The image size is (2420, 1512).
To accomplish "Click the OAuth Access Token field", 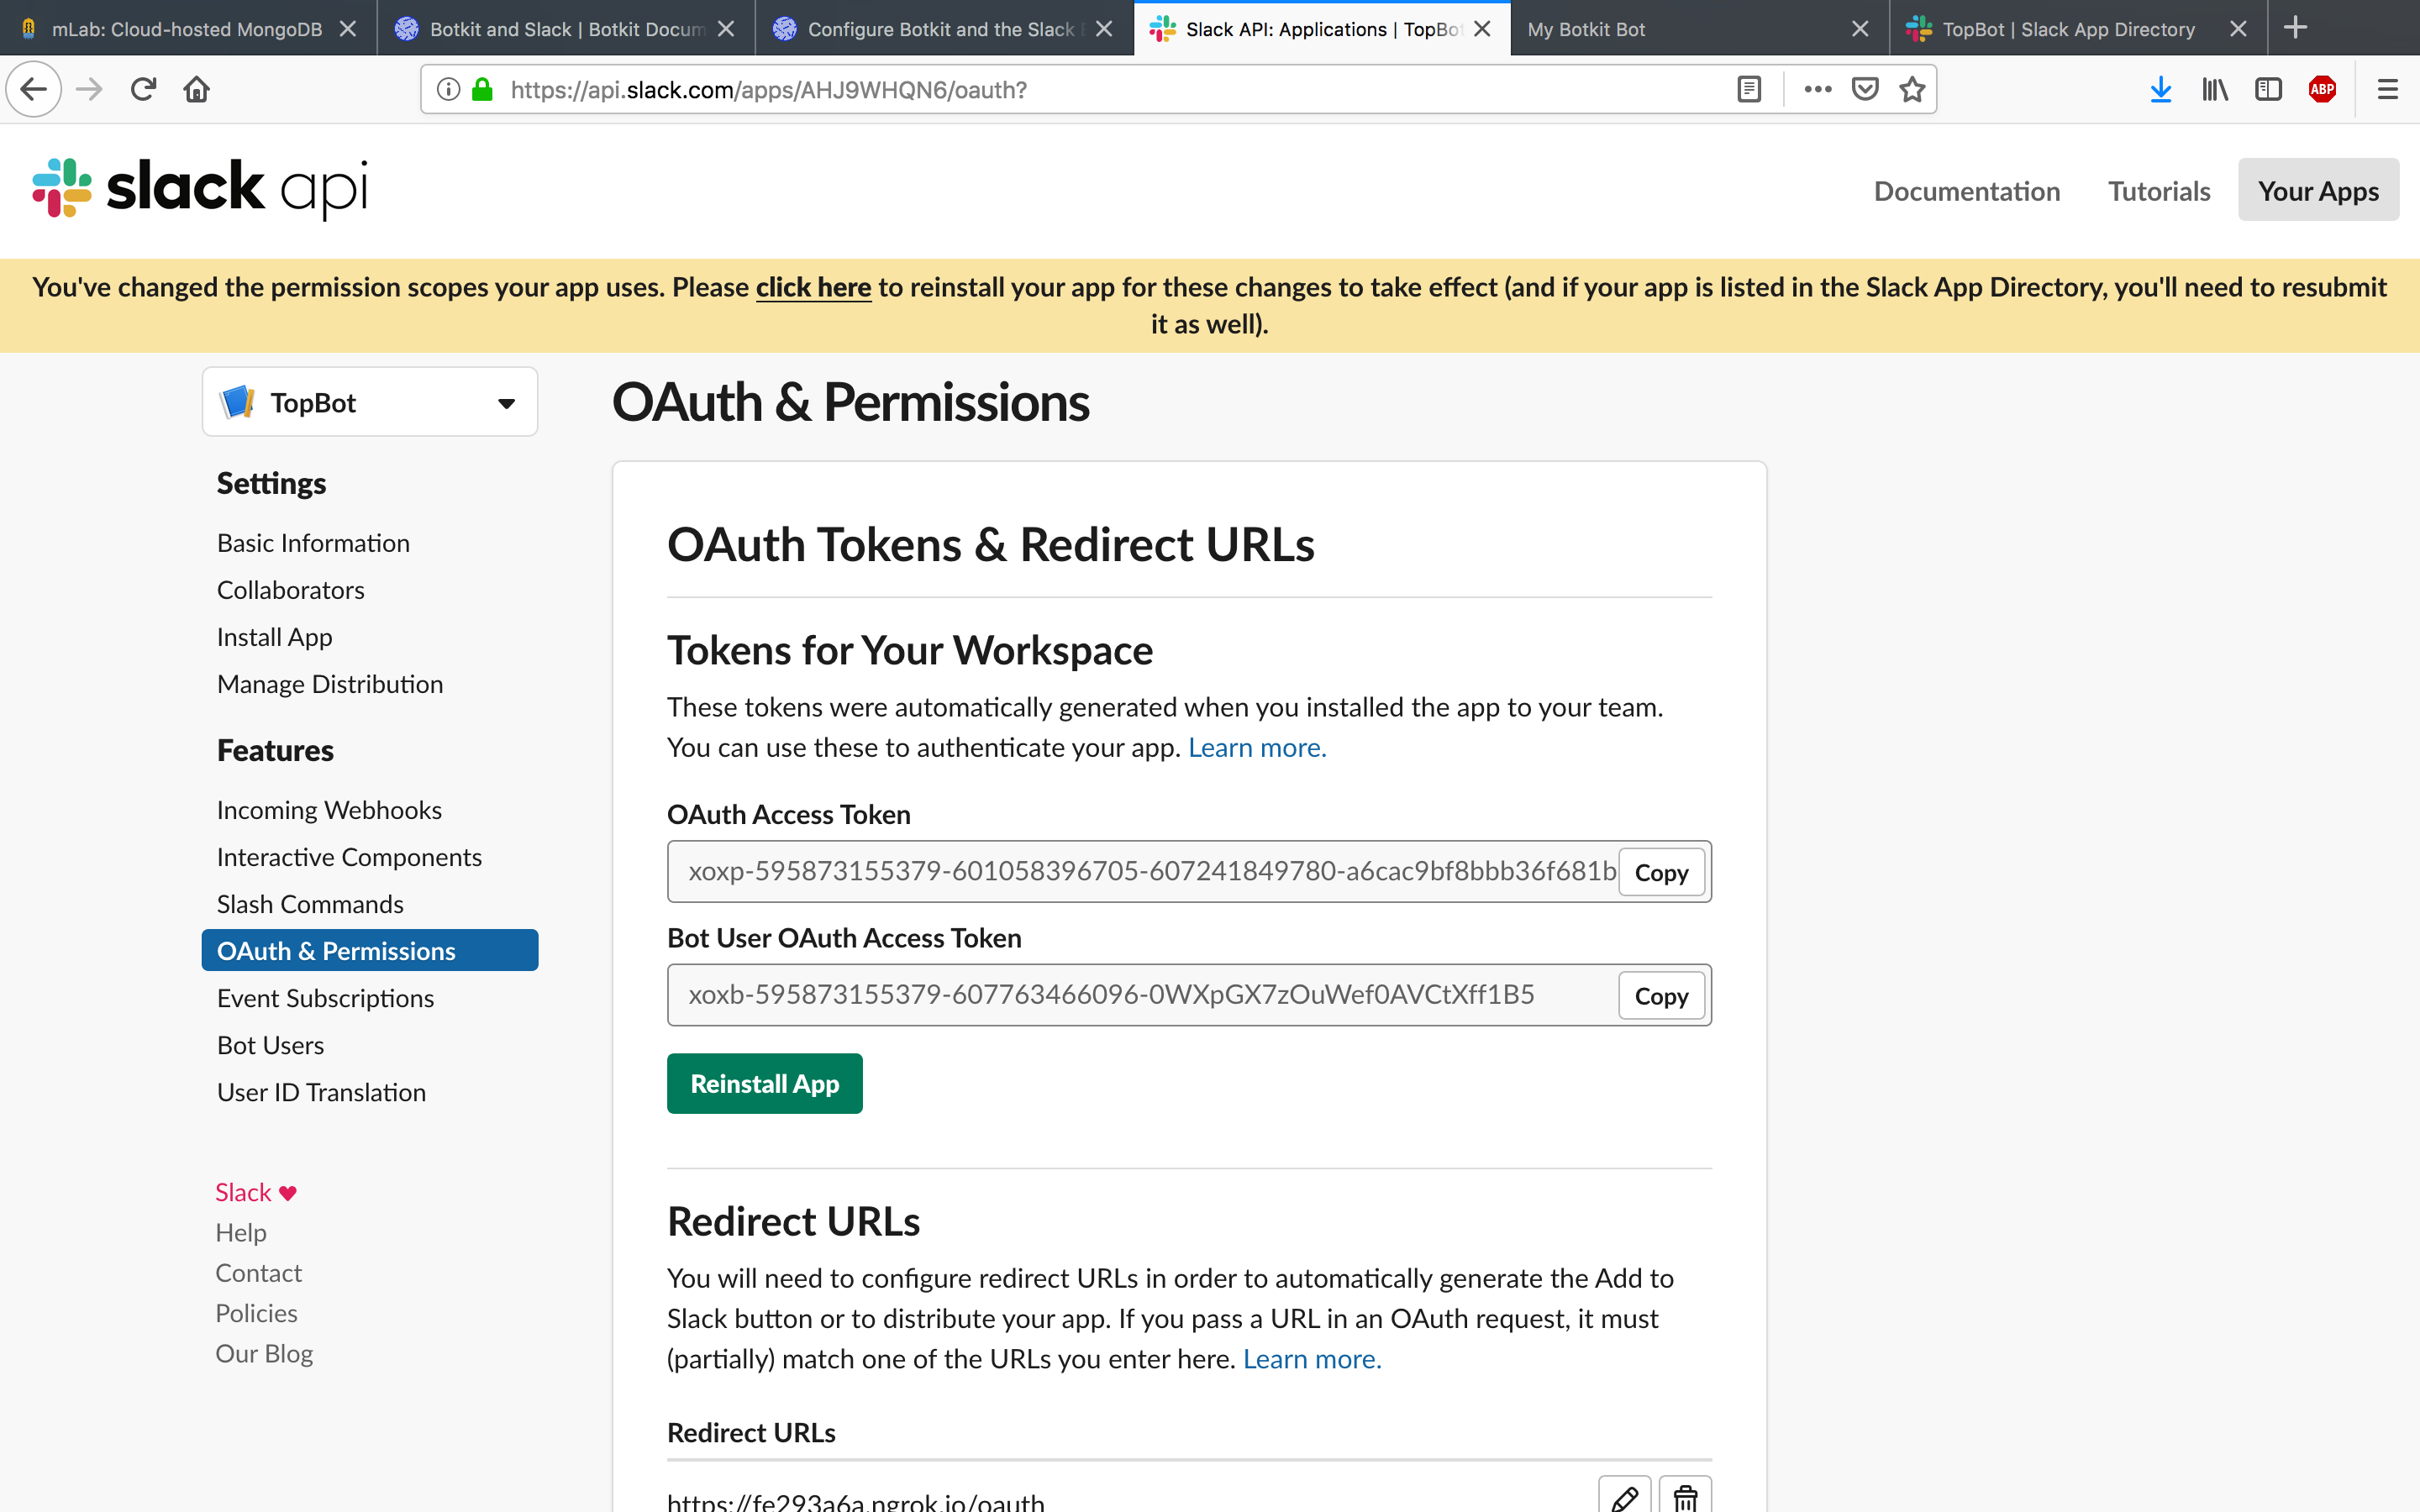I will coord(1150,871).
